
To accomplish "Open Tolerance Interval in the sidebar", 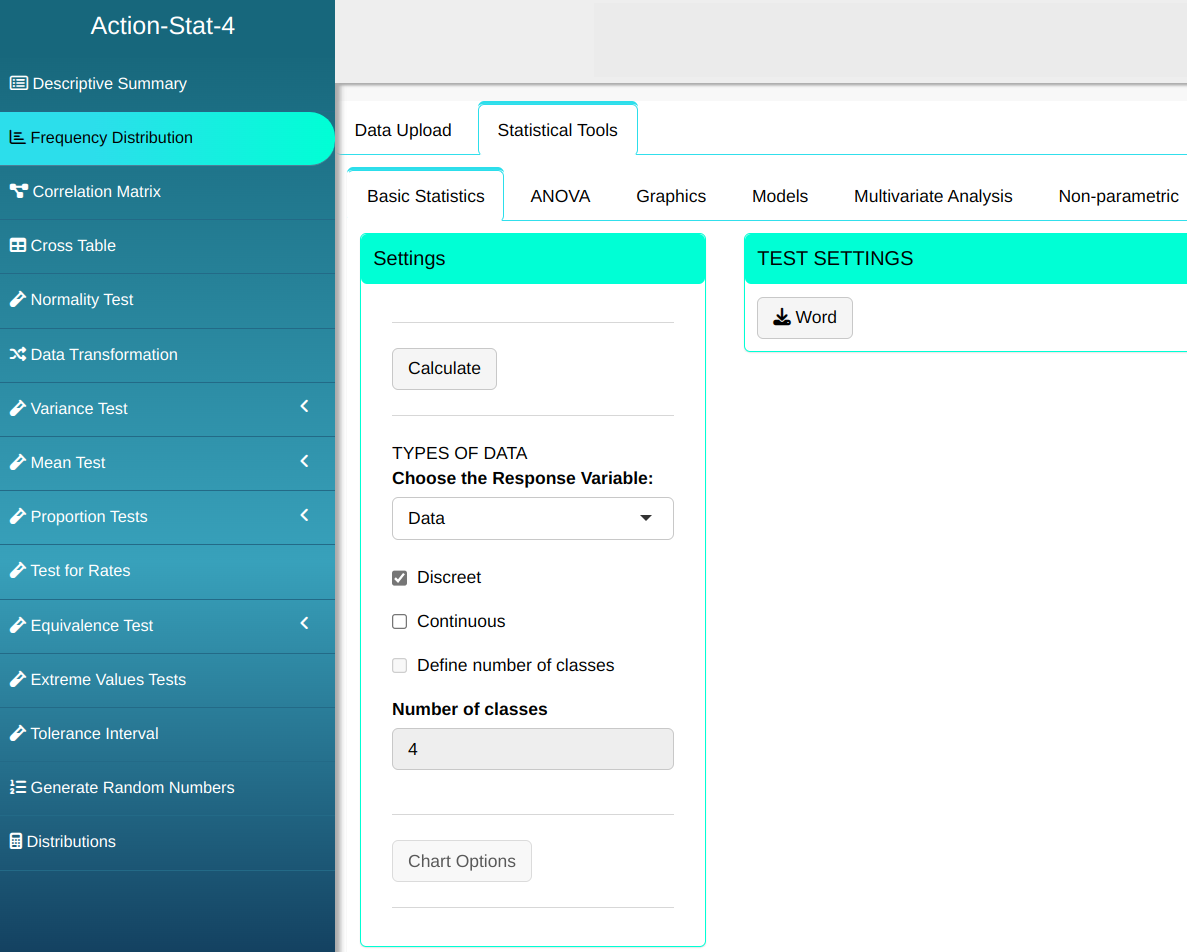I will tap(94, 734).
